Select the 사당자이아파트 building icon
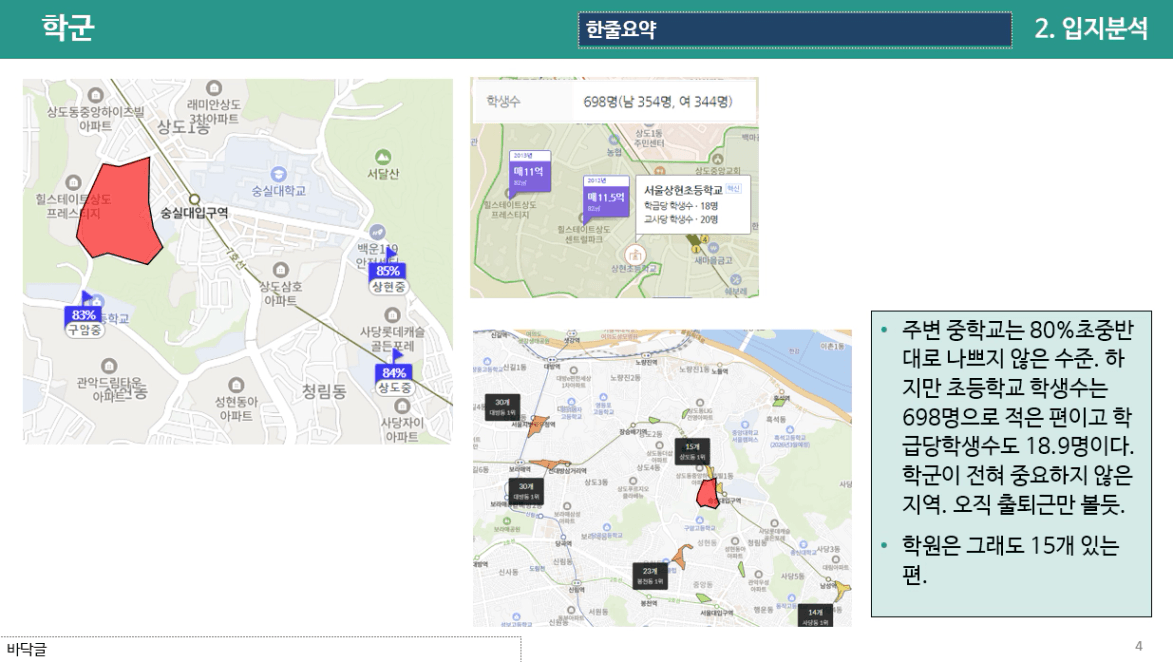Screen dimensions: 1173x662 pyautogui.click(x=402, y=406)
